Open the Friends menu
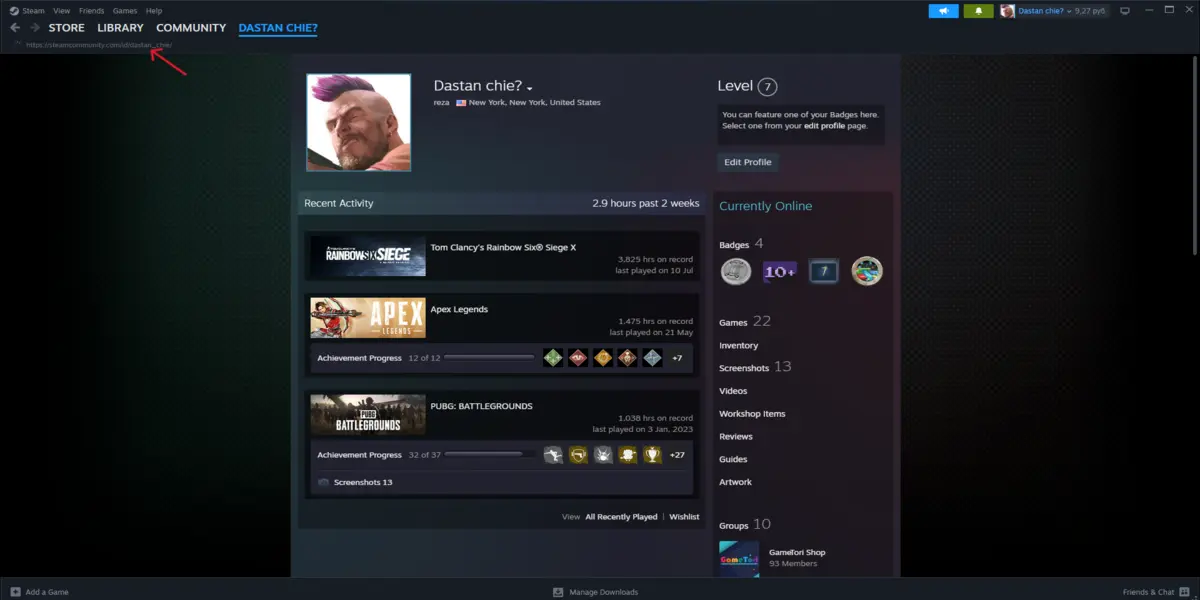 (91, 11)
